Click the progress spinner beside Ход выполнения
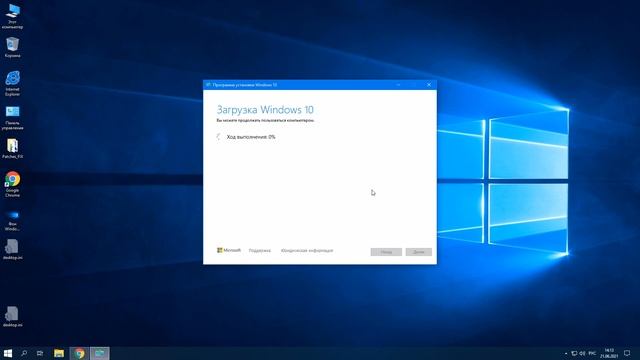640x360 pixels. (219, 137)
